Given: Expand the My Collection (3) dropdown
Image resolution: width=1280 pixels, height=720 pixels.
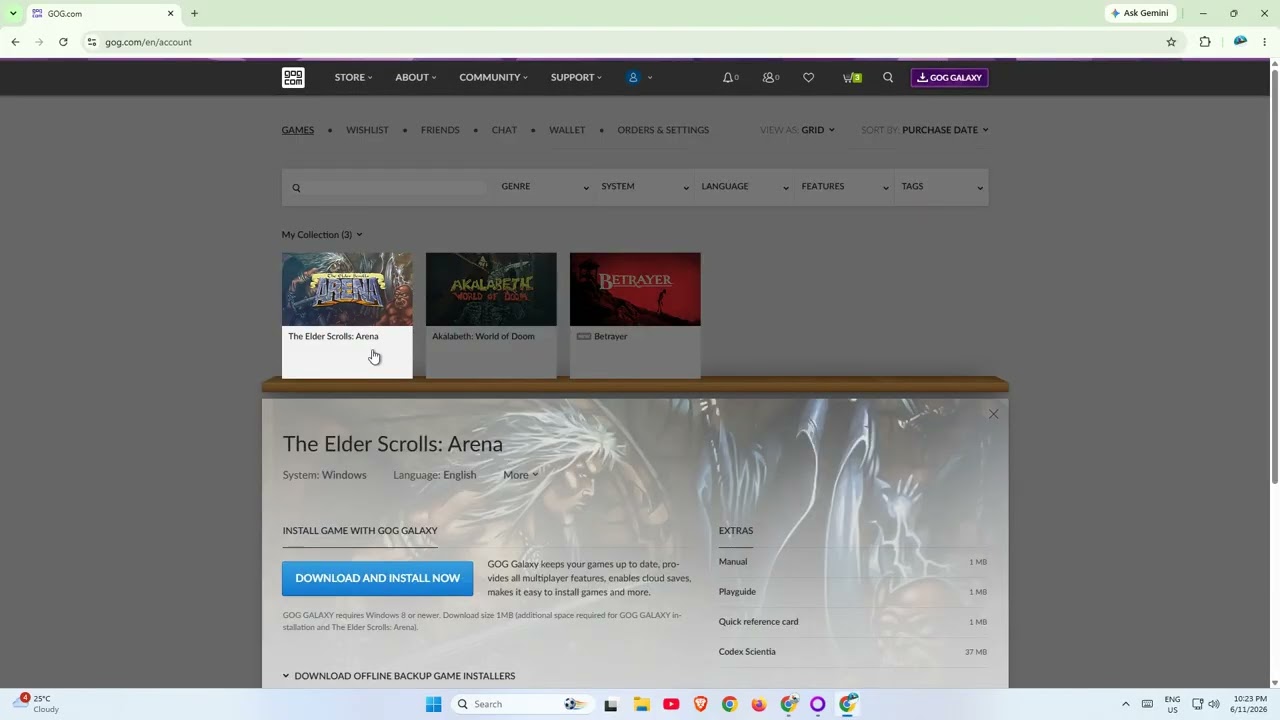Looking at the screenshot, I should pos(322,235).
